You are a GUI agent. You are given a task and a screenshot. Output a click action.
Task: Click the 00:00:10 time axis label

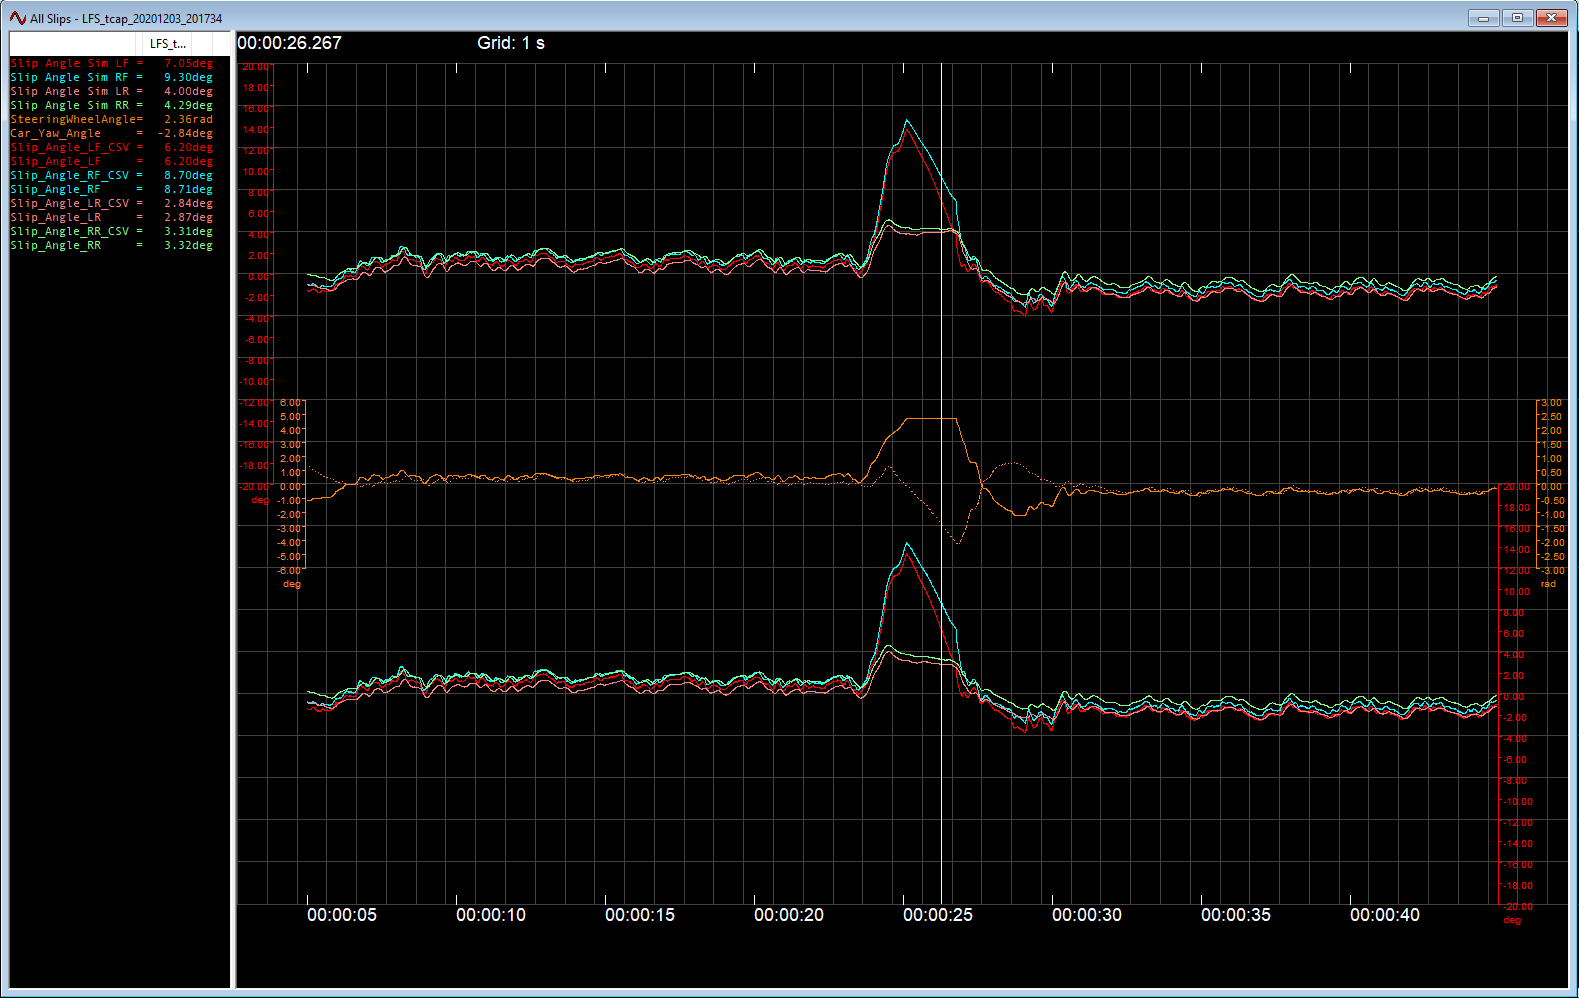[x=491, y=915]
